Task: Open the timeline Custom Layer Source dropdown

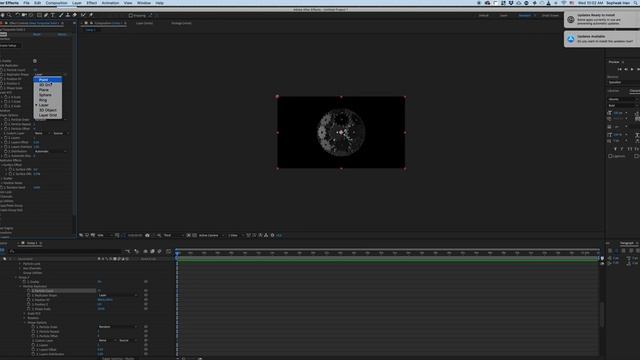Action: [127, 340]
